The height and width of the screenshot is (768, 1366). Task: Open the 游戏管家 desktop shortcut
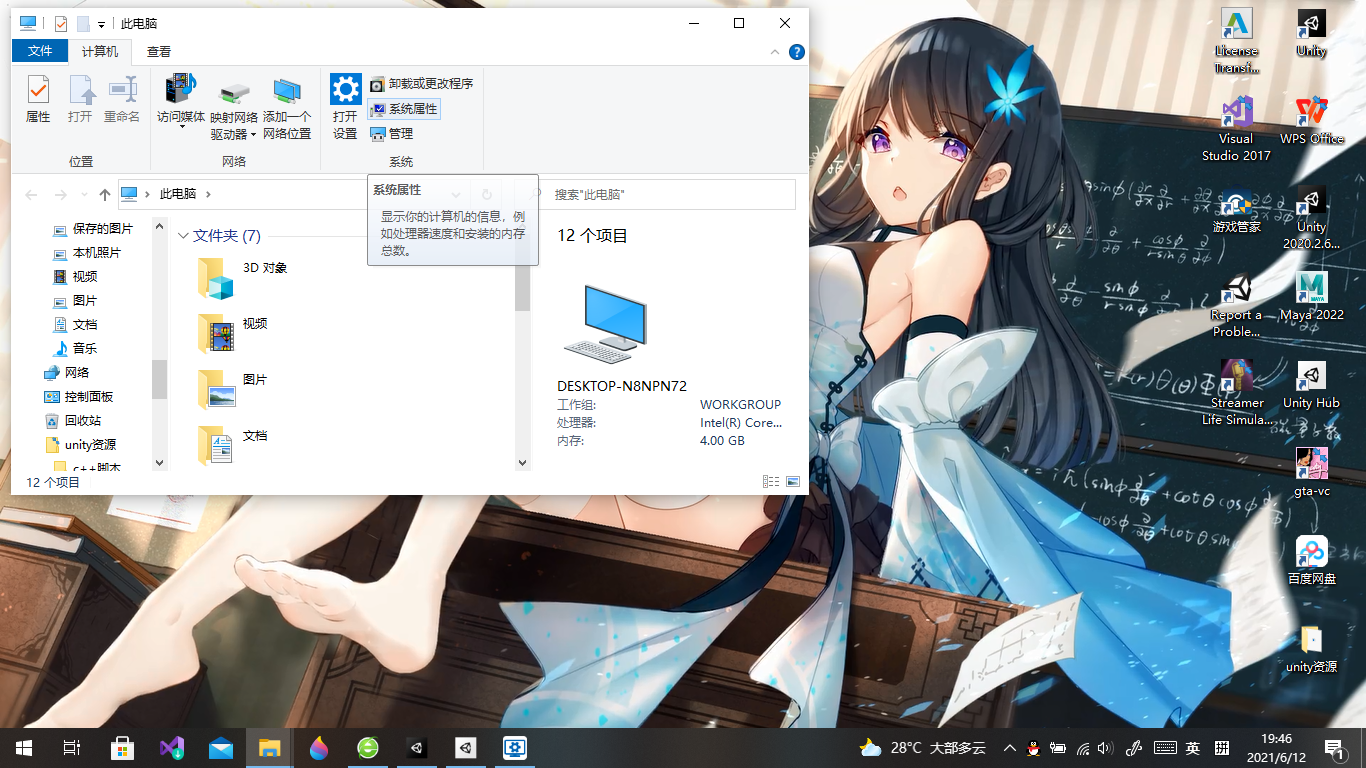[x=1237, y=209]
